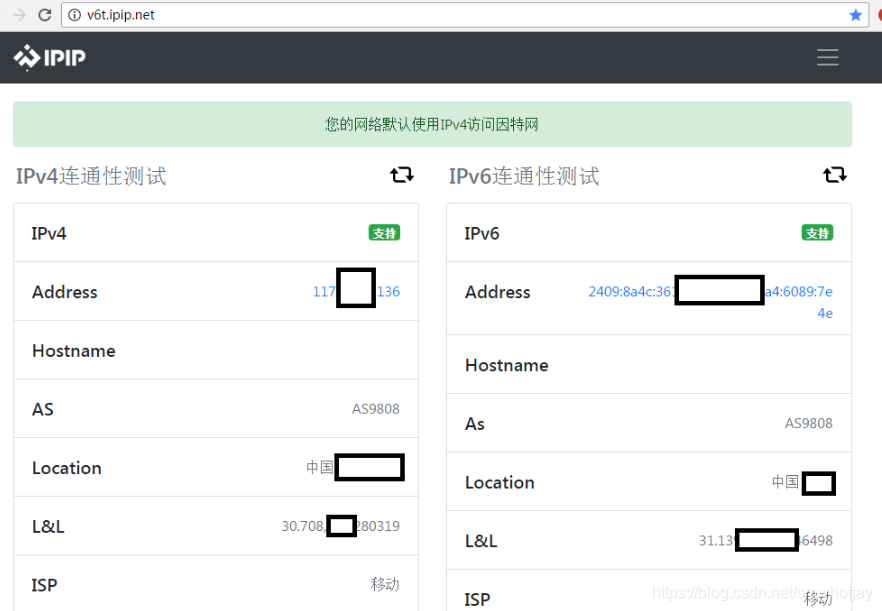This screenshot has height=611, width=882.
Task: Click the green connectivity status banner
Action: coord(431,124)
